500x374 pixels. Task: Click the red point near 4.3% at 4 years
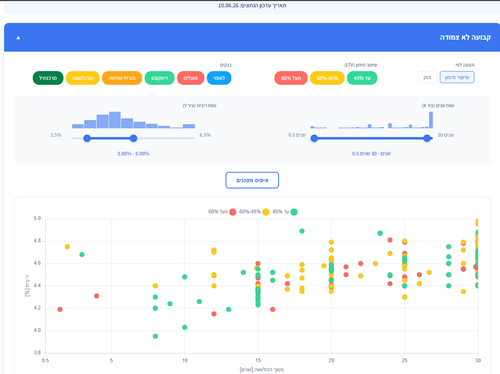click(97, 296)
